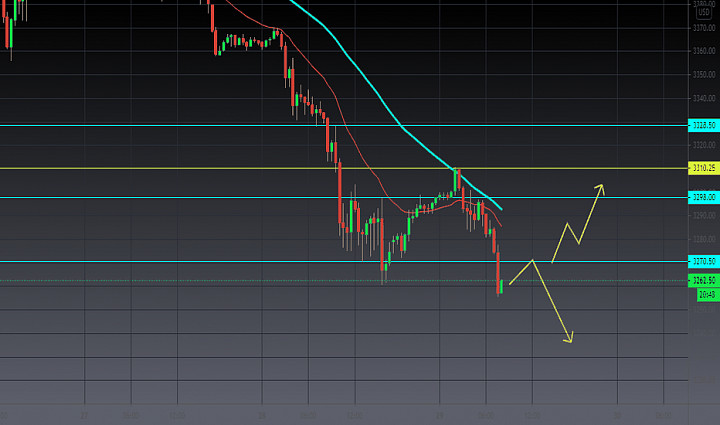Click the green 3262.50 current price label
This screenshot has width=720, height=425.
(x=704, y=280)
